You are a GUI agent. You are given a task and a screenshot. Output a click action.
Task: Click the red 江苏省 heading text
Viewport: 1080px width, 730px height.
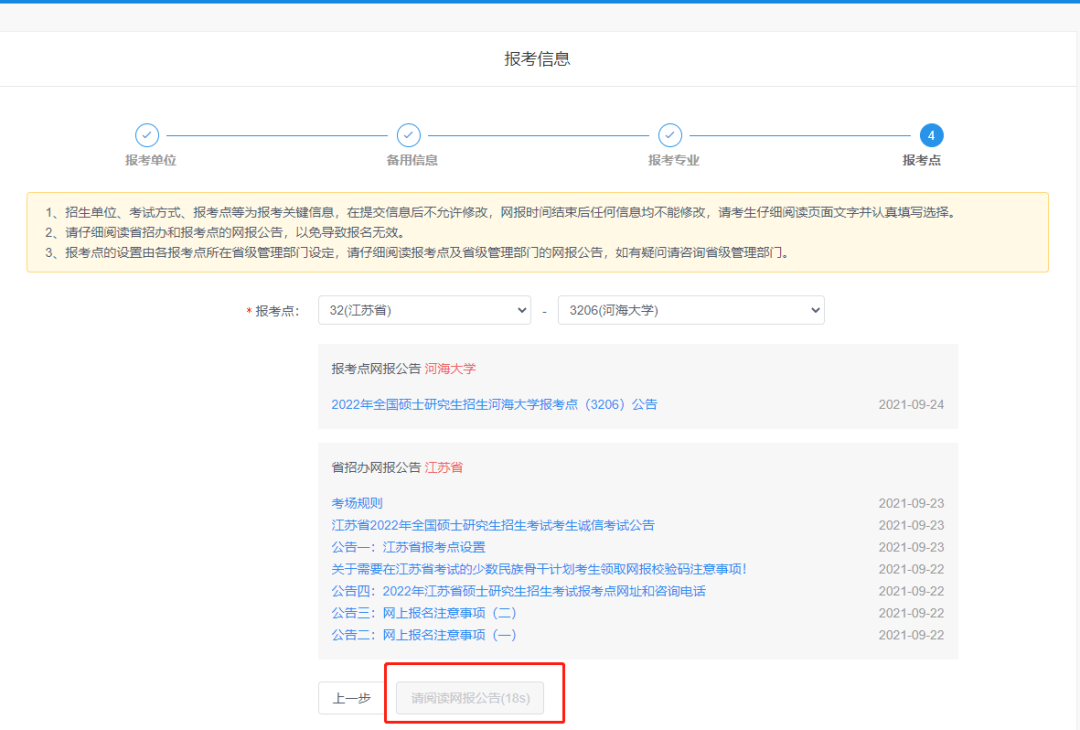[444, 468]
